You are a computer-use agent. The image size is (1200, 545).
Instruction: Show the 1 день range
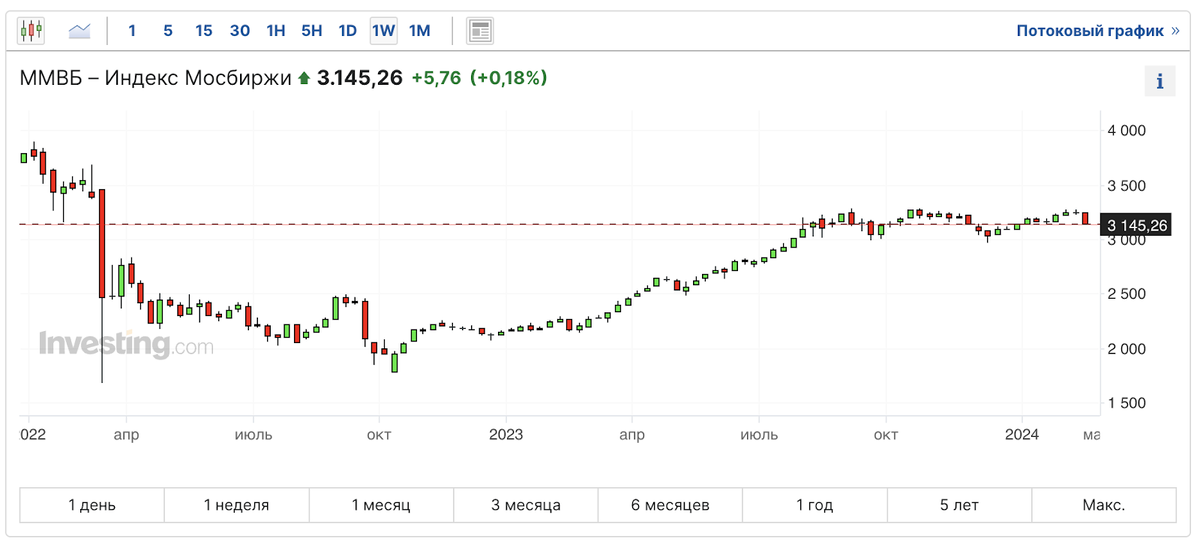coord(92,505)
